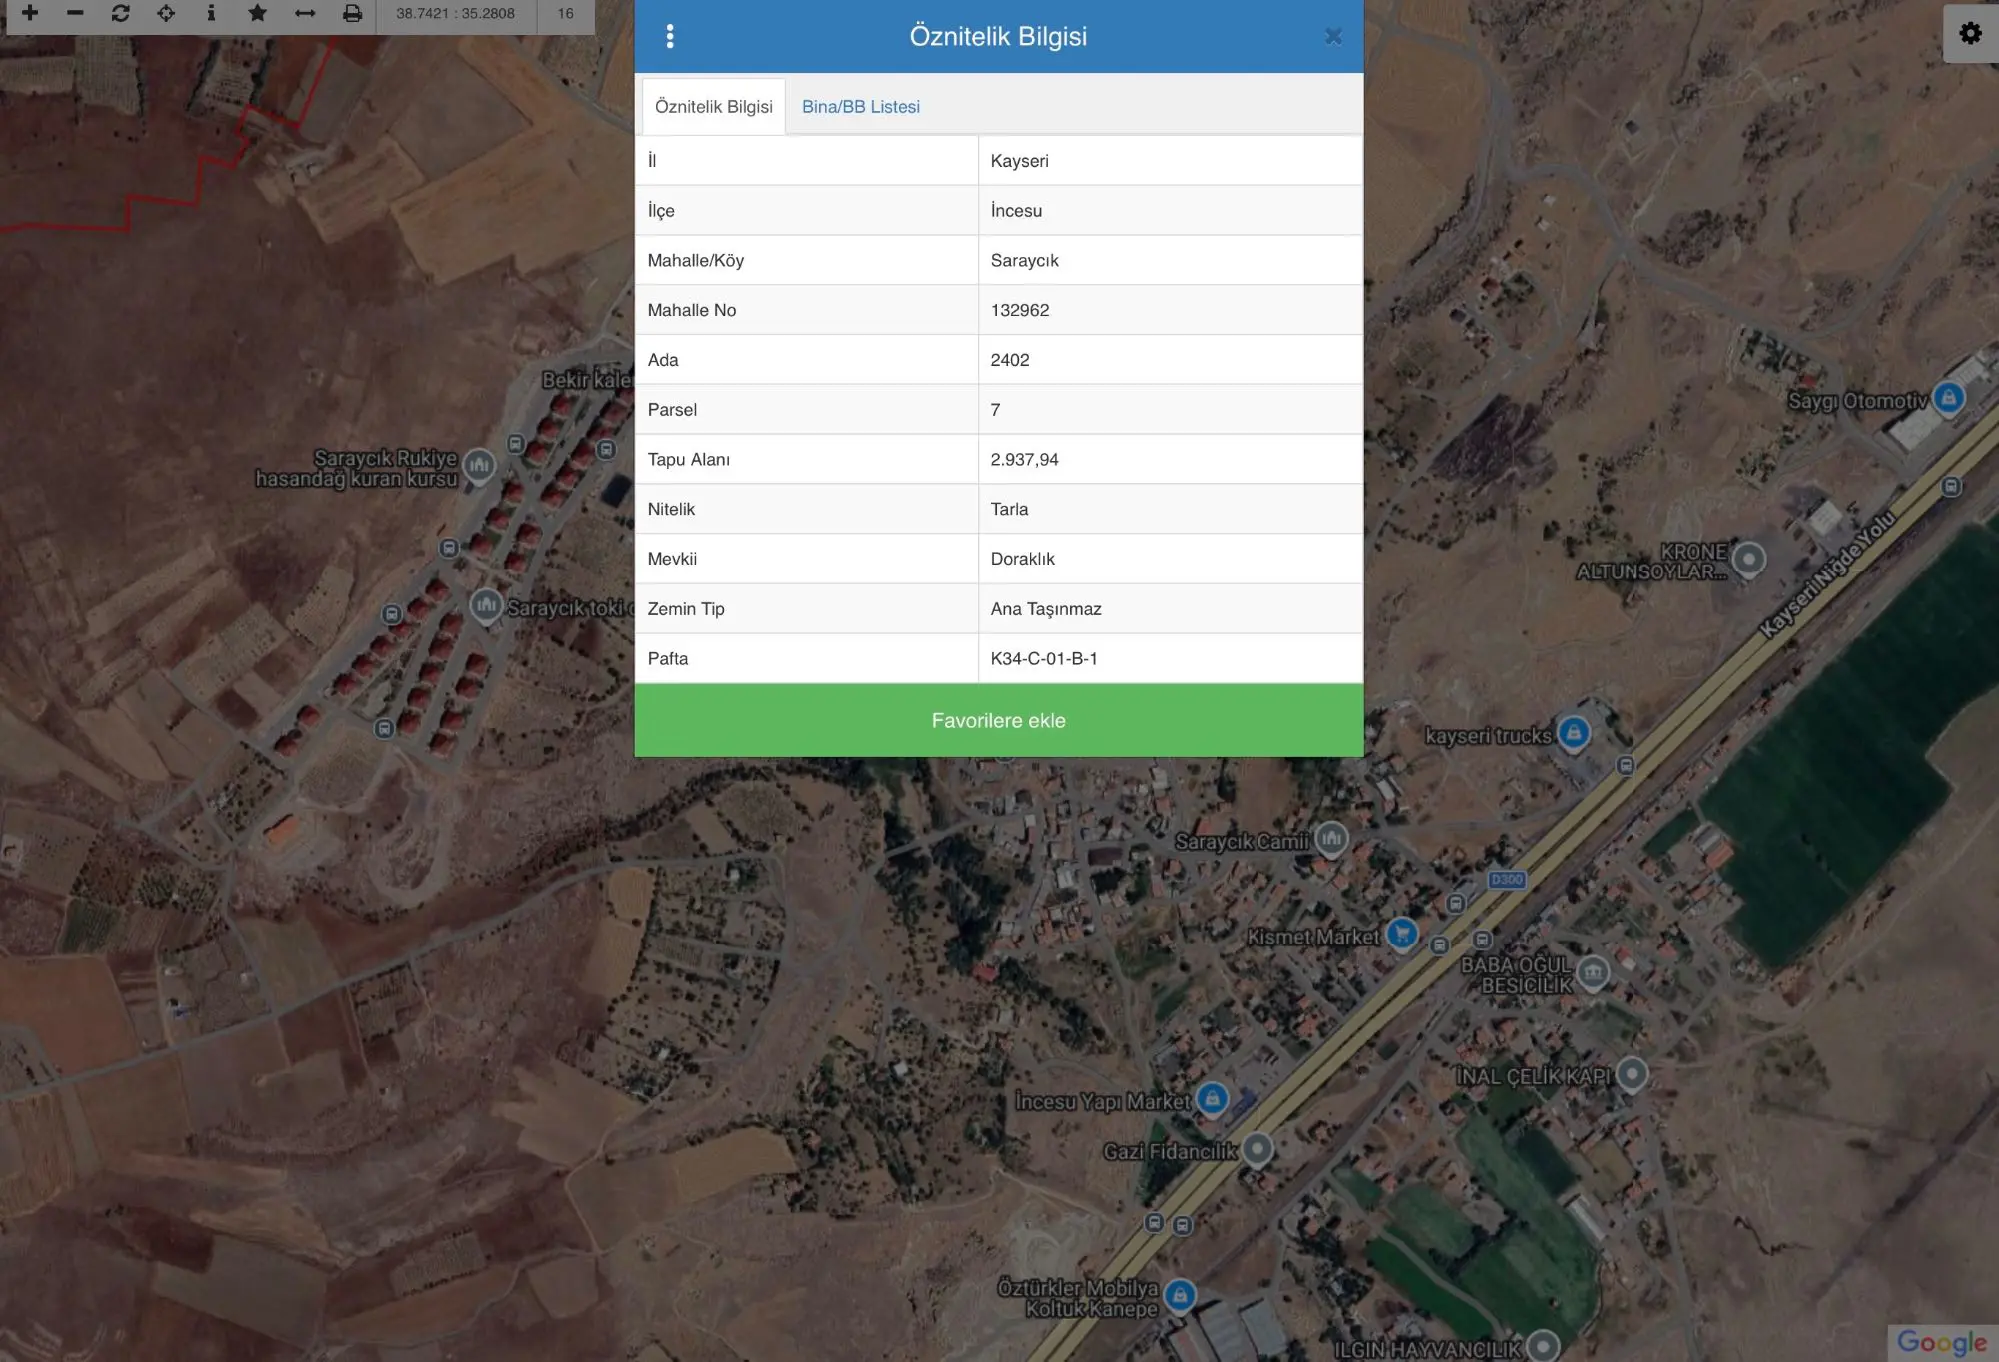Viewport: 1999px width, 1362px height.
Task: Activate the crosshair locate tool
Action: point(166,13)
